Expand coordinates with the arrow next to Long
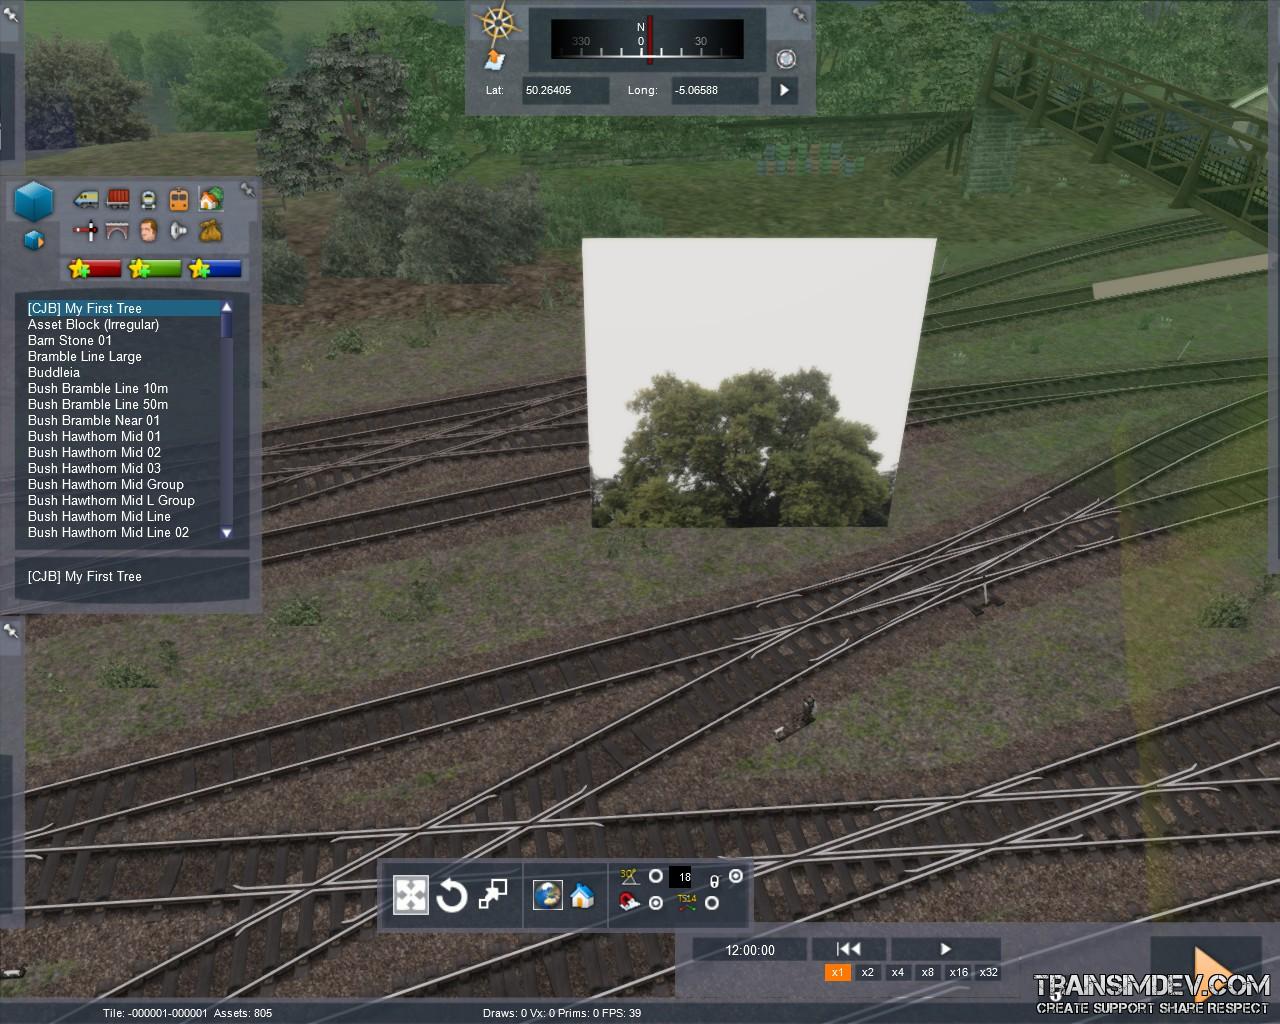The image size is (1280, 1024). pyautogui.click(x=784, y=90)
